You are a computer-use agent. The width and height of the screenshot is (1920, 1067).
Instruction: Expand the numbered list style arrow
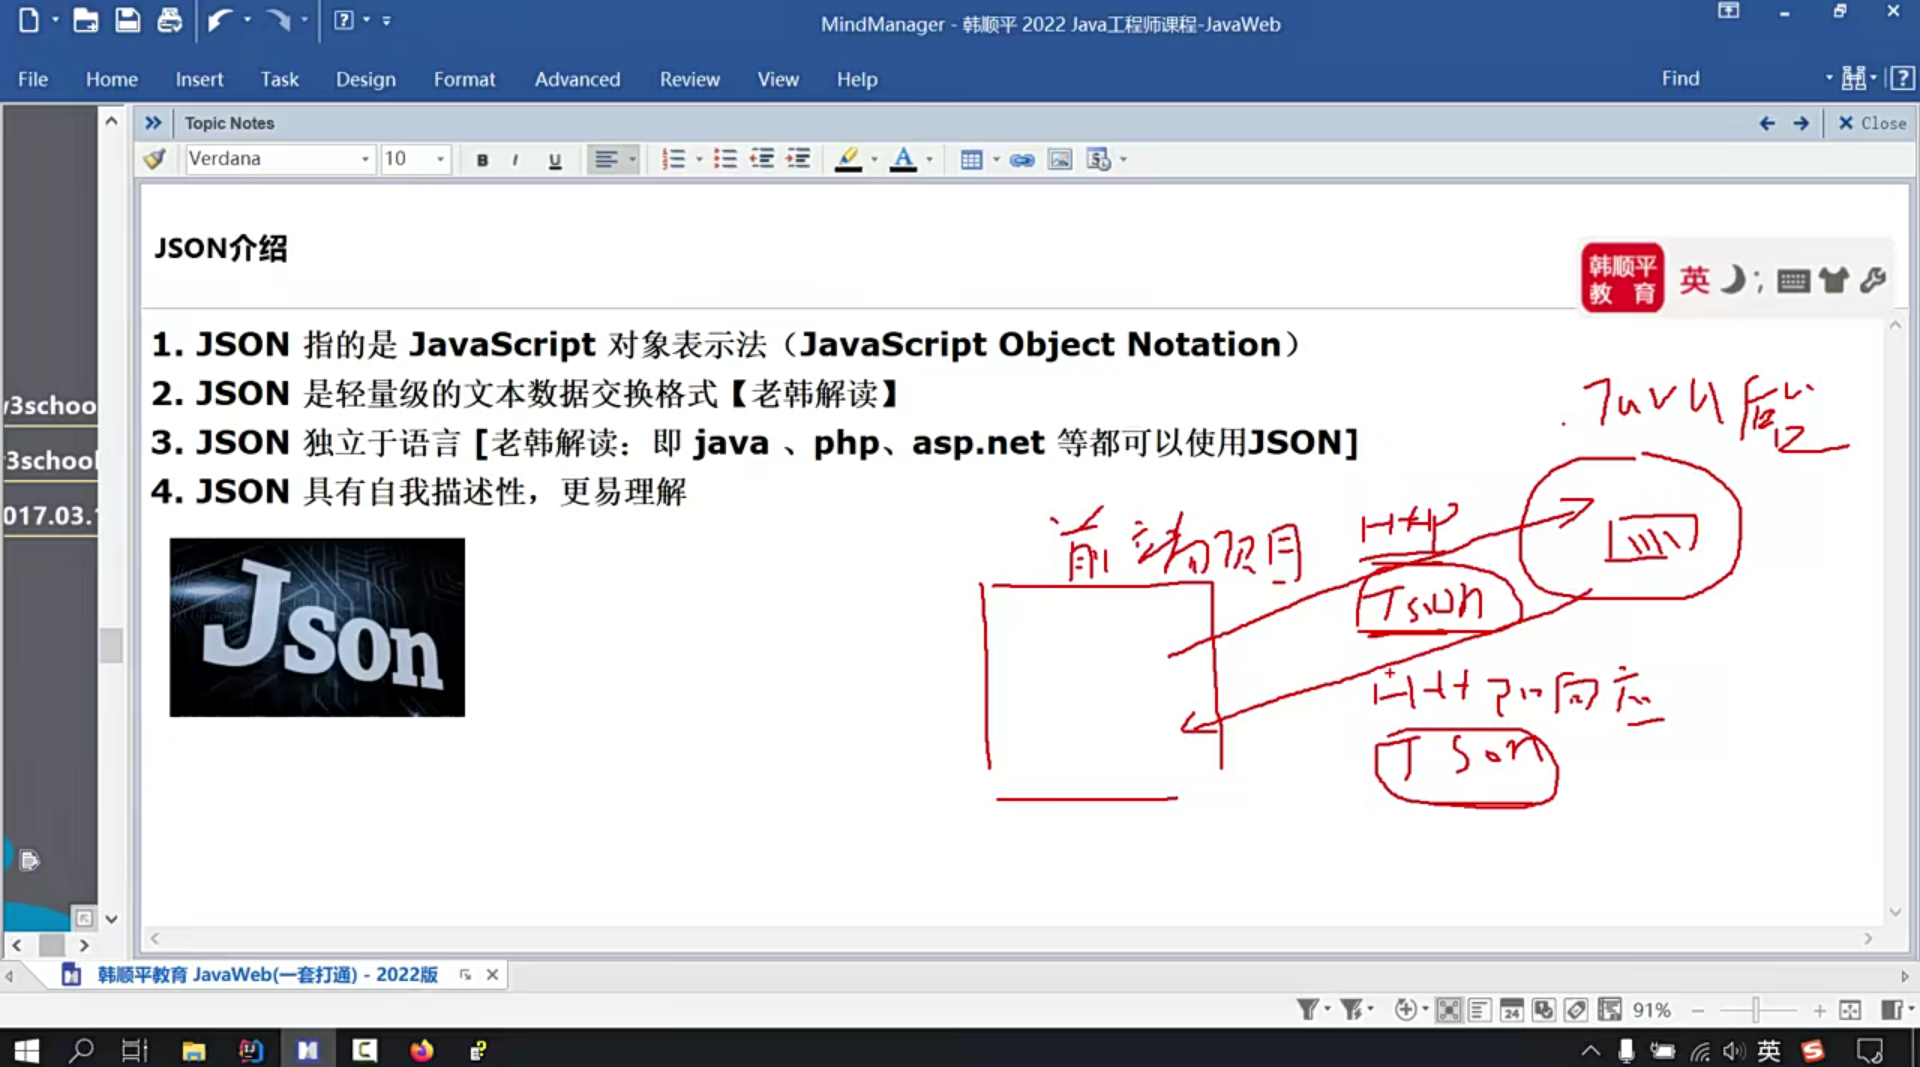click(x=699, y=159)
